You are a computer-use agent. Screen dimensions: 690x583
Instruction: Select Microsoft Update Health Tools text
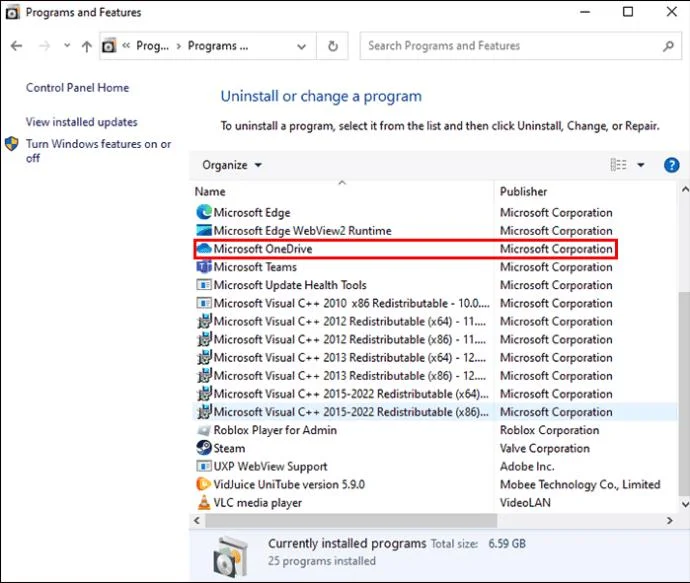click(290, 285)
